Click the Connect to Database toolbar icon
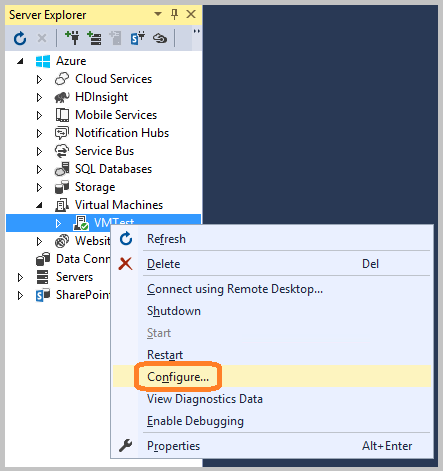The height and width of the screenshot is (471, 443). point(72,38)
